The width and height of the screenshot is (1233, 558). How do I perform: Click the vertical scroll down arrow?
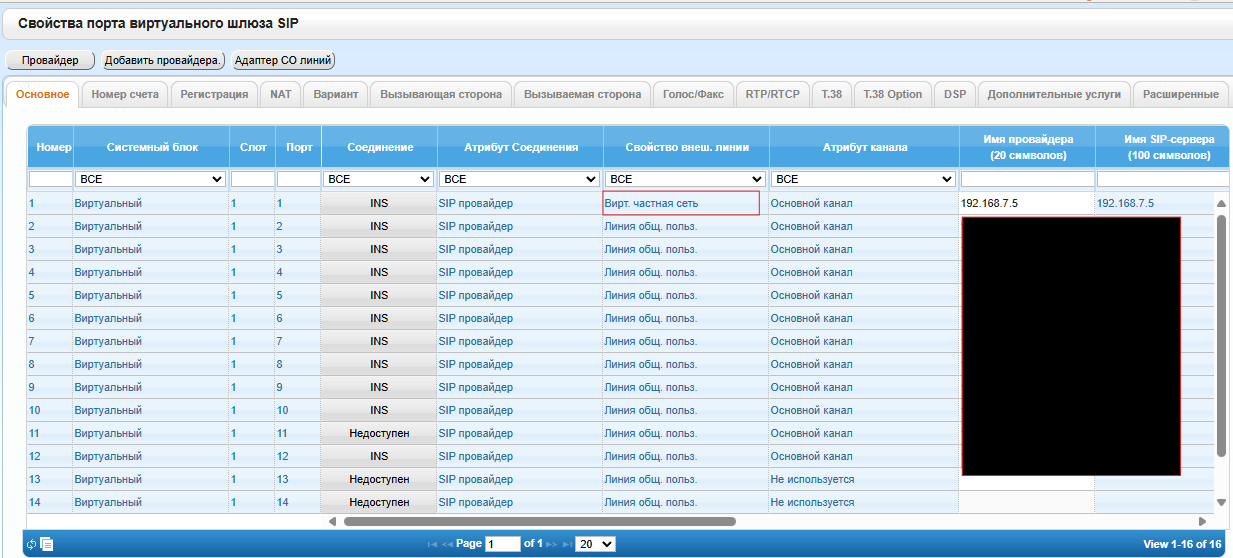coord(1220,502)
